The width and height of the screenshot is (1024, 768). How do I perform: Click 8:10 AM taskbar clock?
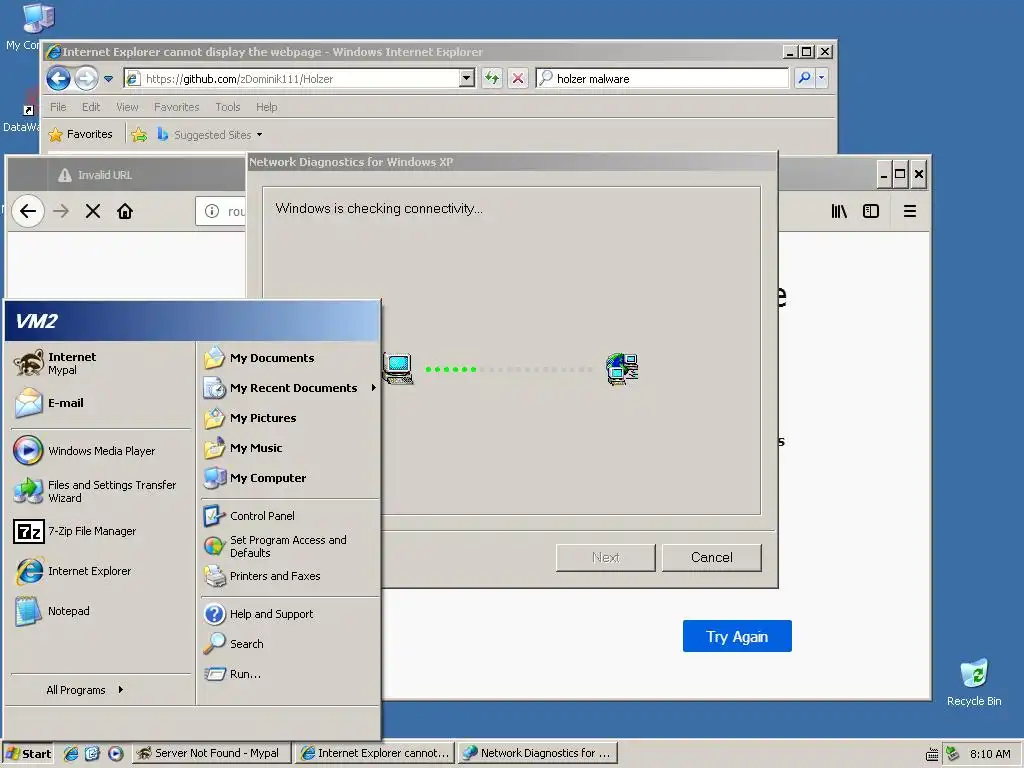click(x=990, y=754)
